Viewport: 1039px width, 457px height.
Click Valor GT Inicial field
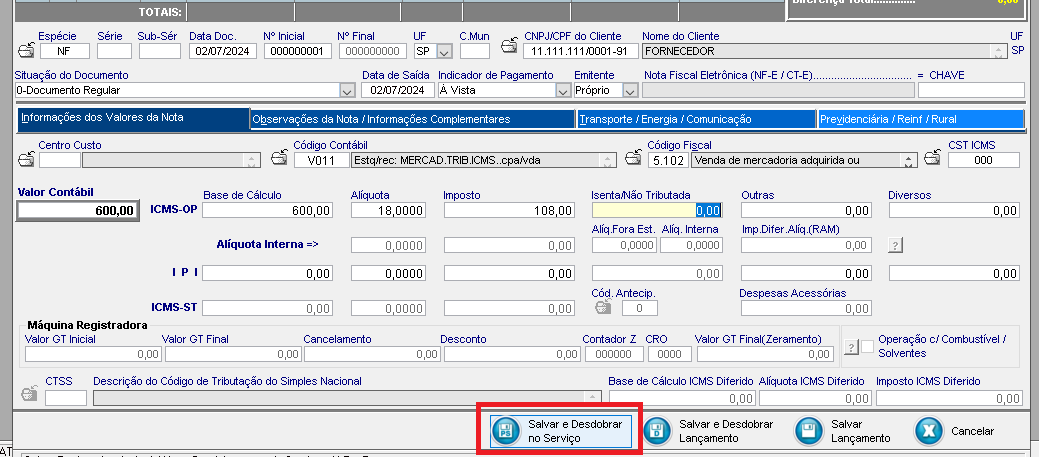pos(93,354)
